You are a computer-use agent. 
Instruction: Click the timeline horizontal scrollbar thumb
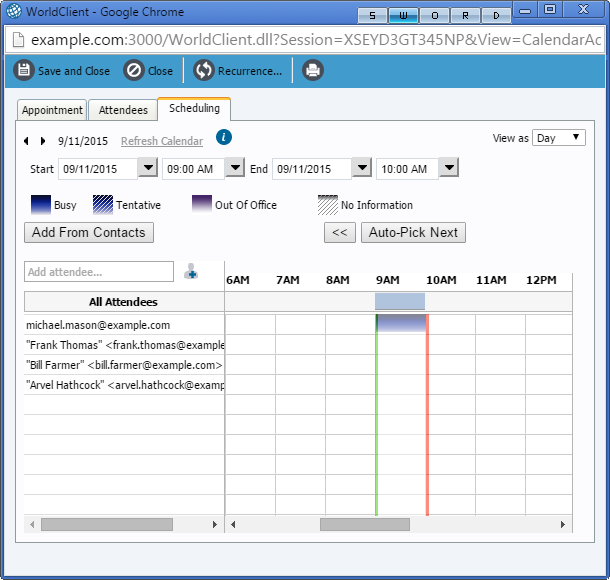pos(364,524)
